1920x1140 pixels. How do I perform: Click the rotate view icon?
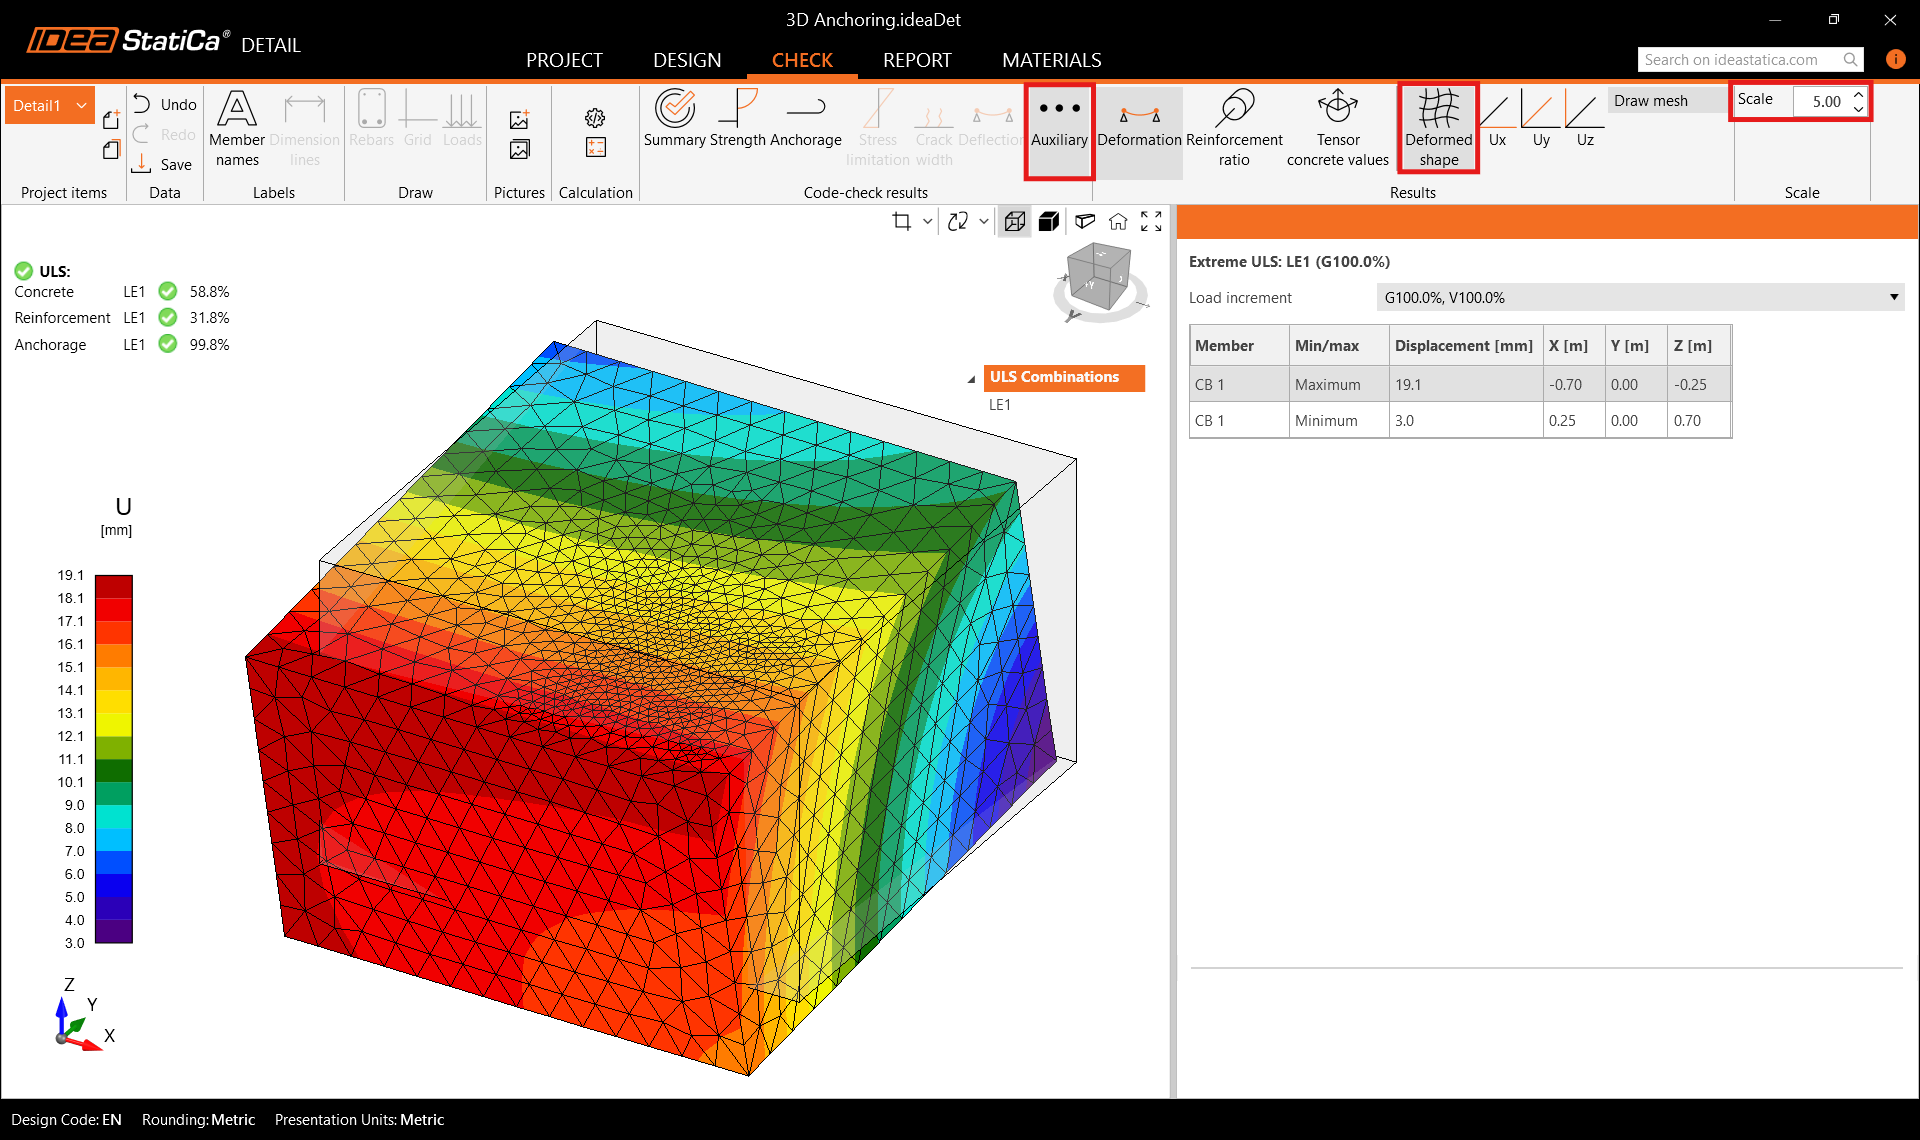tap(958, 221)
